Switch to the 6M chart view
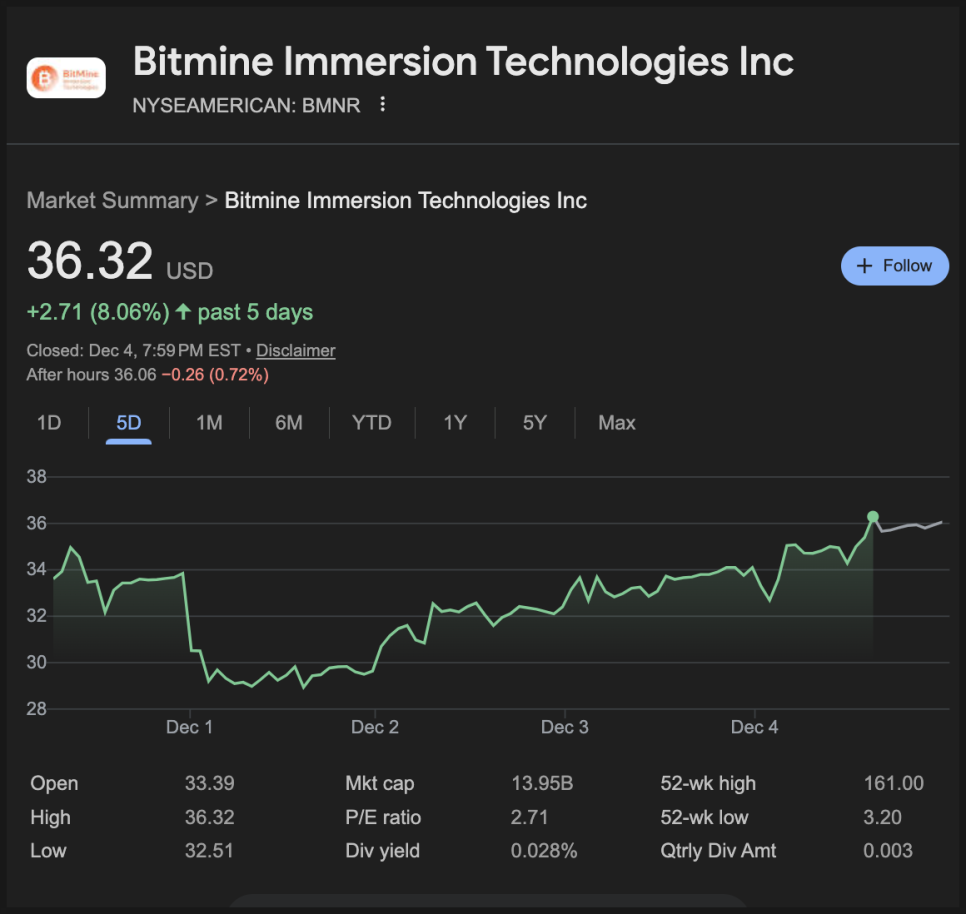 (x=289, y=423)
